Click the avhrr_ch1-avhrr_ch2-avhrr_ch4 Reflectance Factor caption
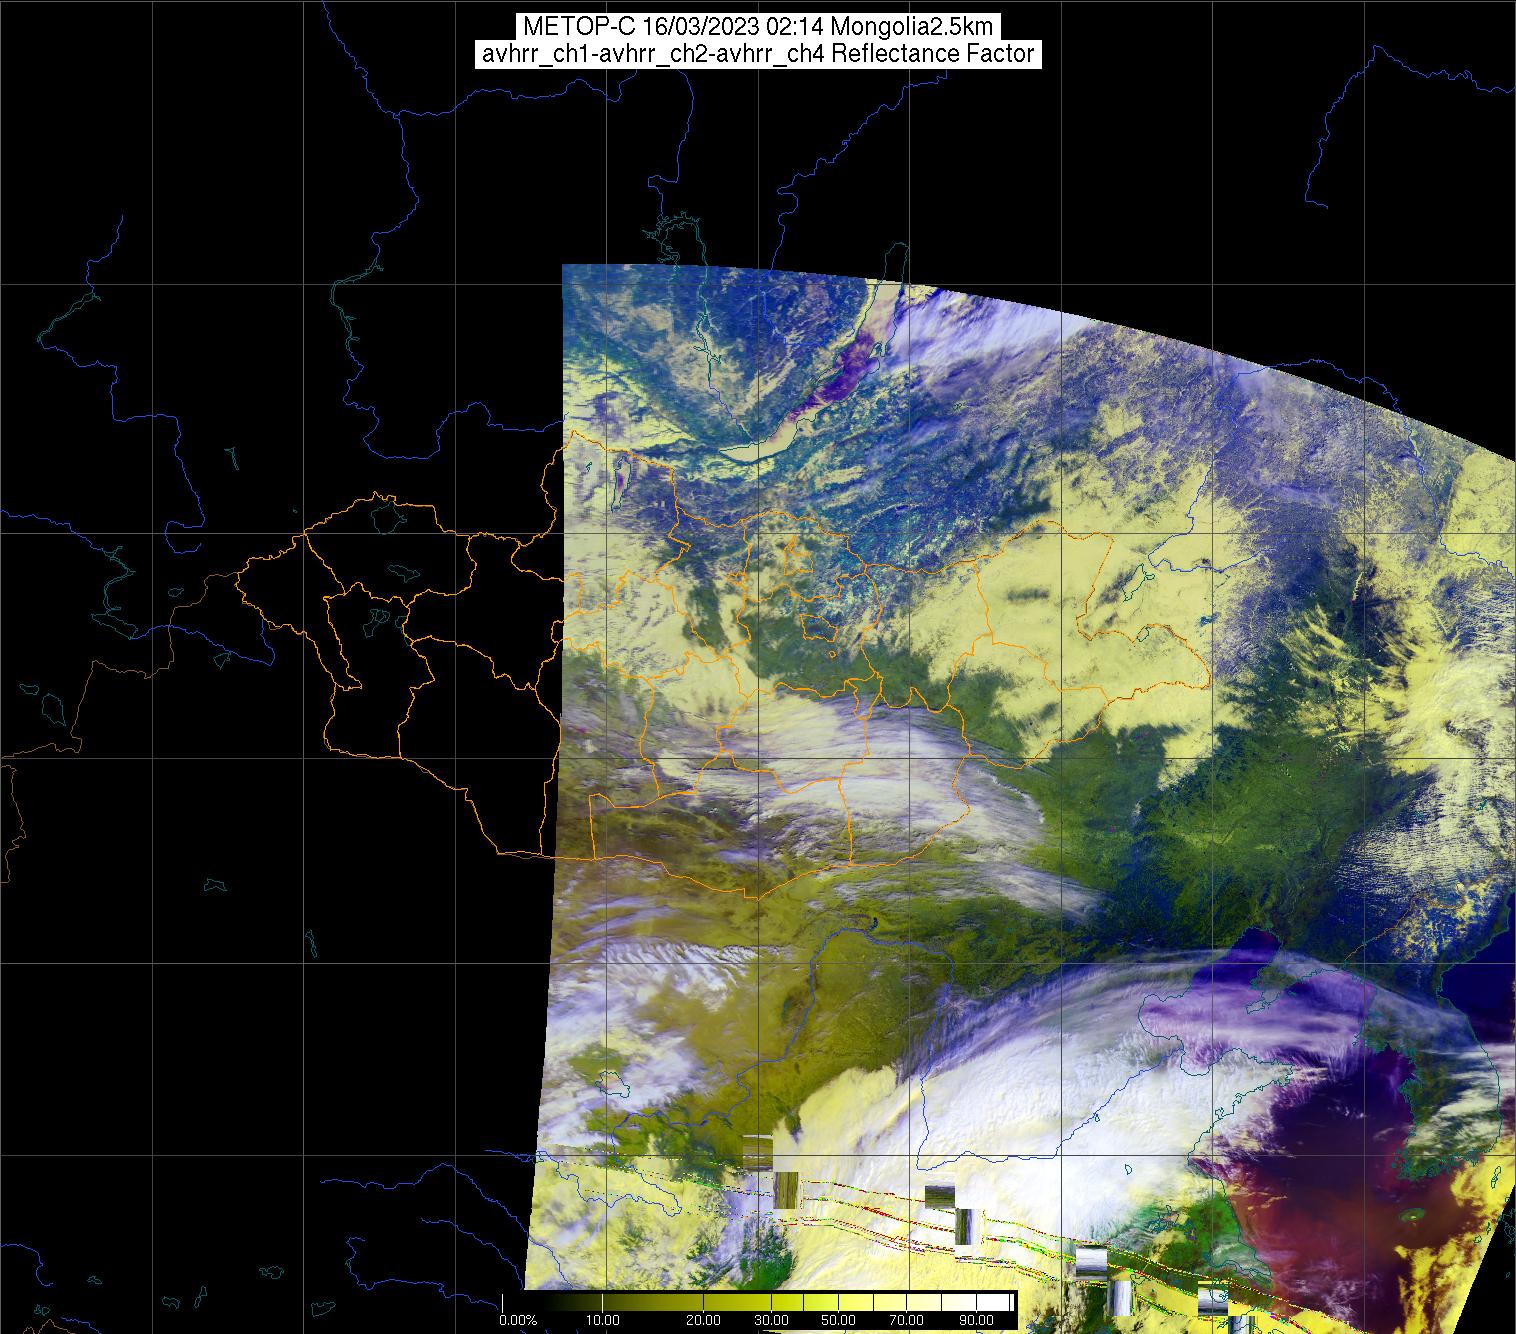This screenshot has width=1516, height=1334. pyautogui.click(x=758, y=54)
